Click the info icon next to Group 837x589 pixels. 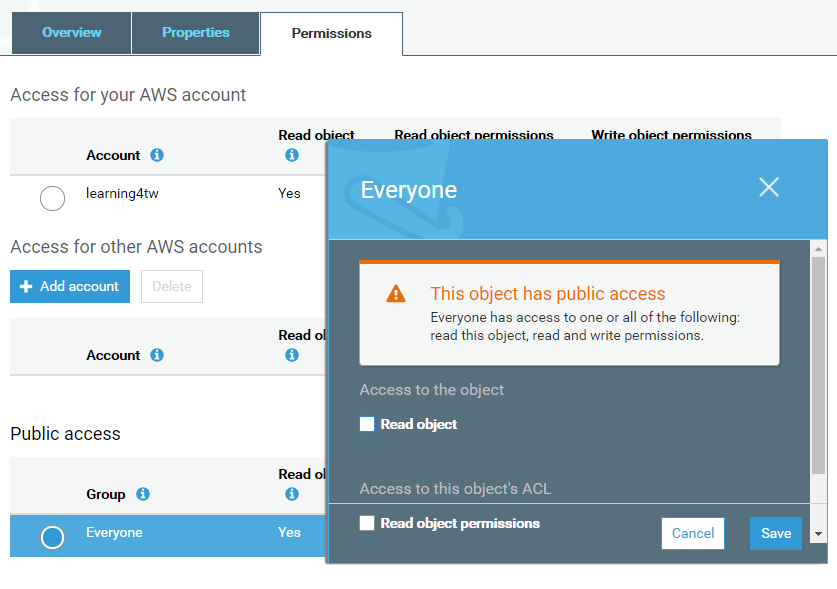tap(143, 495)
